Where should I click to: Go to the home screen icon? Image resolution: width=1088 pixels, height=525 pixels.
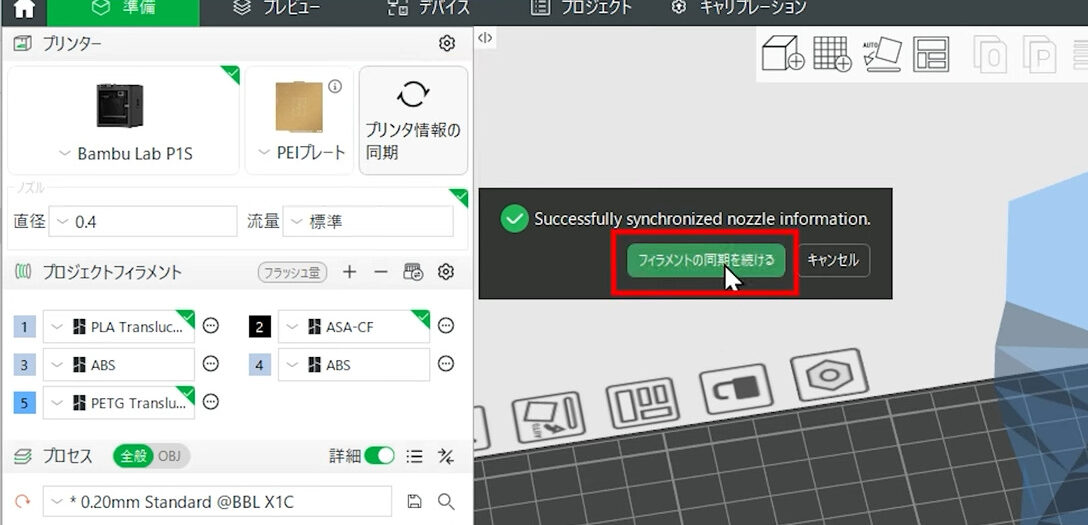coord(24,8)
